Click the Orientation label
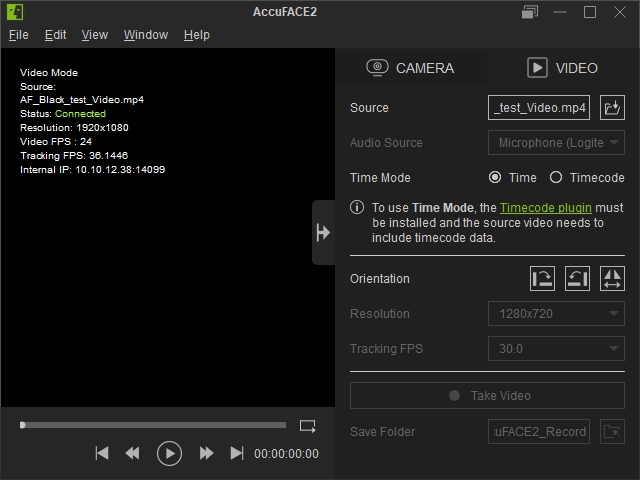 coord(380,279)
